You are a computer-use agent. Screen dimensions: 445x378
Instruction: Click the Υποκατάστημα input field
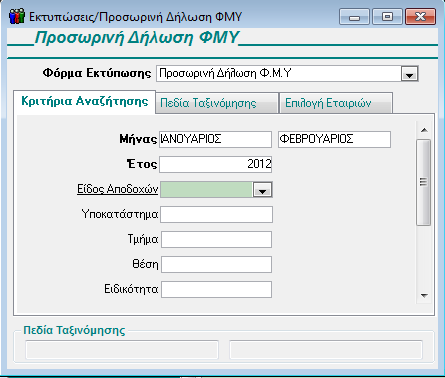point(216,214)
